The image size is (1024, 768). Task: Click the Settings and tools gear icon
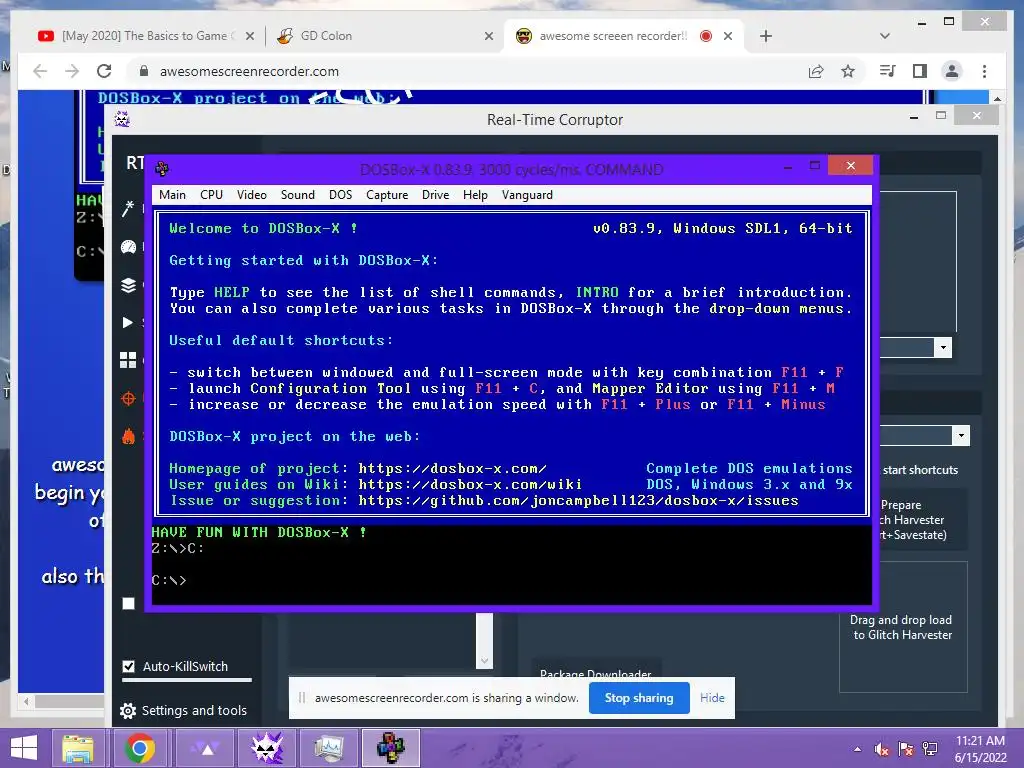[x=128, y=711]
